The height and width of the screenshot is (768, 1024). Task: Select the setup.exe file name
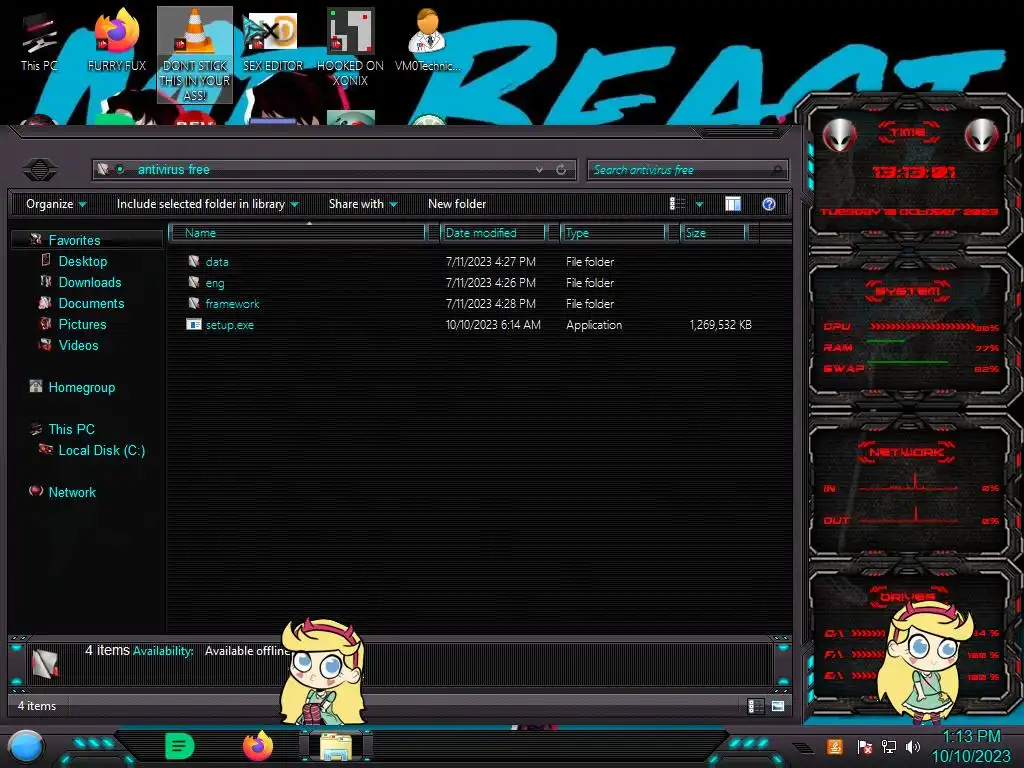point(230,325)
